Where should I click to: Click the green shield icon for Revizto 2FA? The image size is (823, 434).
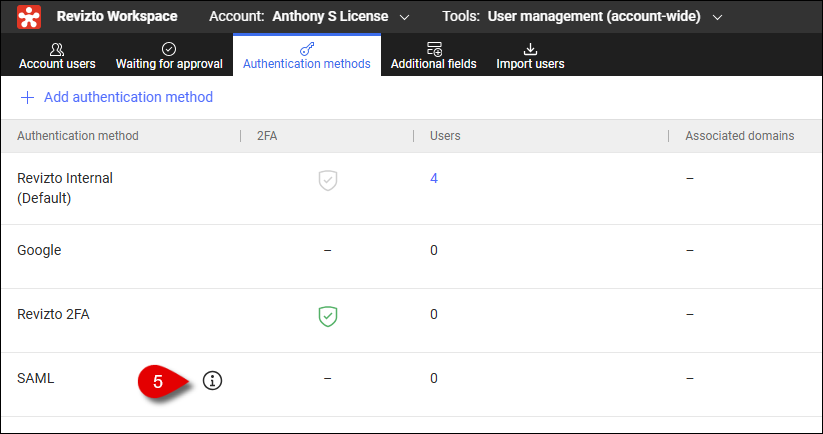tap(328, 316)
